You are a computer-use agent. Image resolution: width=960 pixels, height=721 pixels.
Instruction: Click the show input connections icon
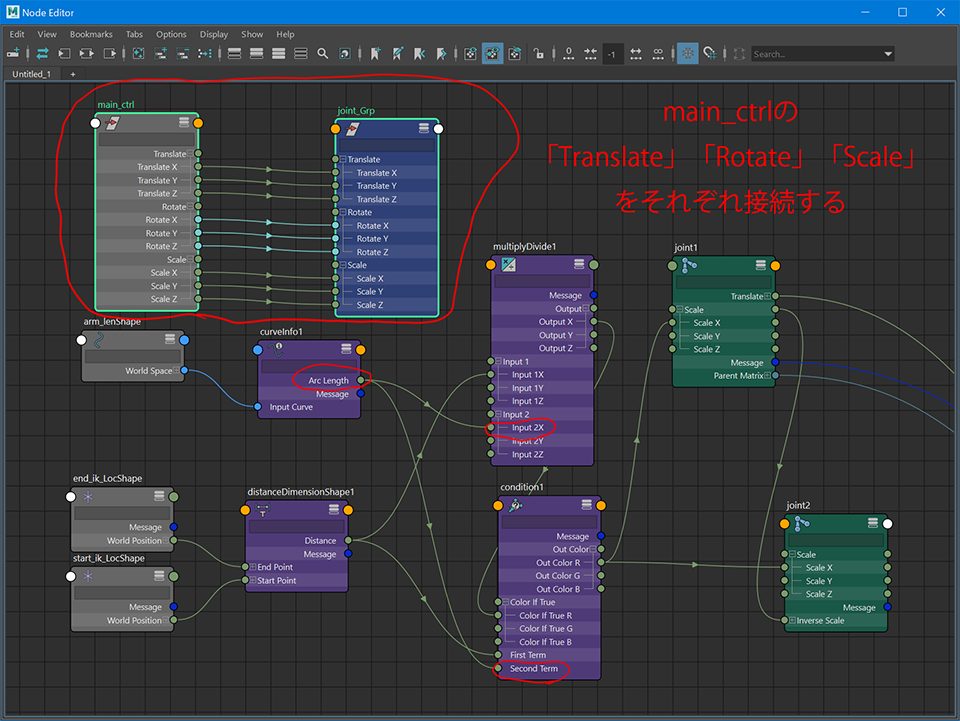point(65,54)
